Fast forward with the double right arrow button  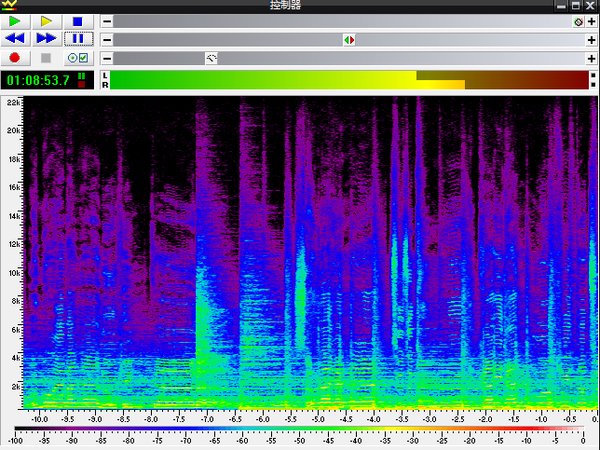(x=46, y=39)
